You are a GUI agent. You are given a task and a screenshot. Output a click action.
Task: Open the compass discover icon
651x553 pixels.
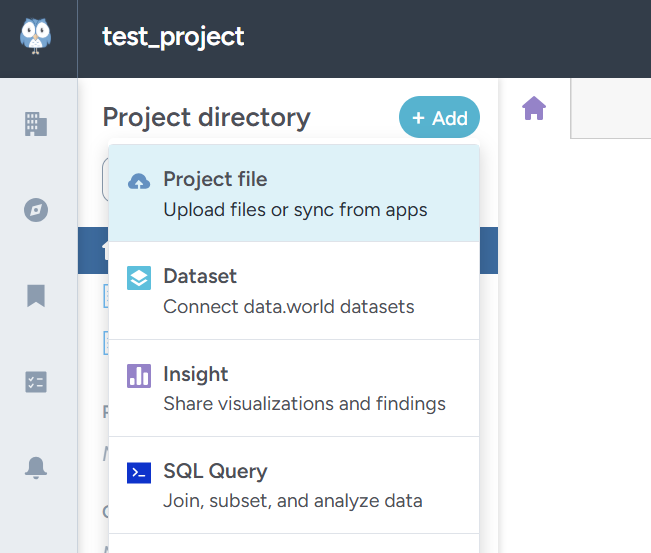[x=36, y=210]
